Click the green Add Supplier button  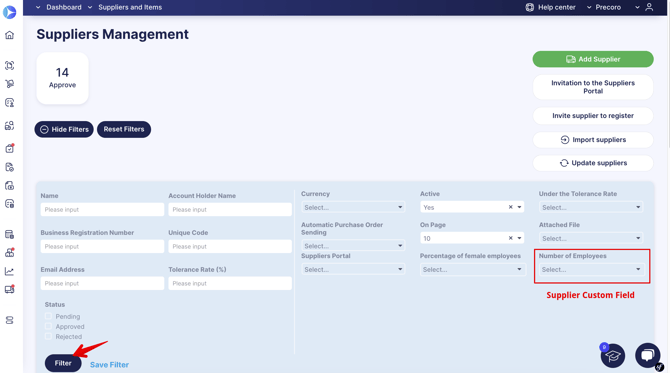coord(593,59)
